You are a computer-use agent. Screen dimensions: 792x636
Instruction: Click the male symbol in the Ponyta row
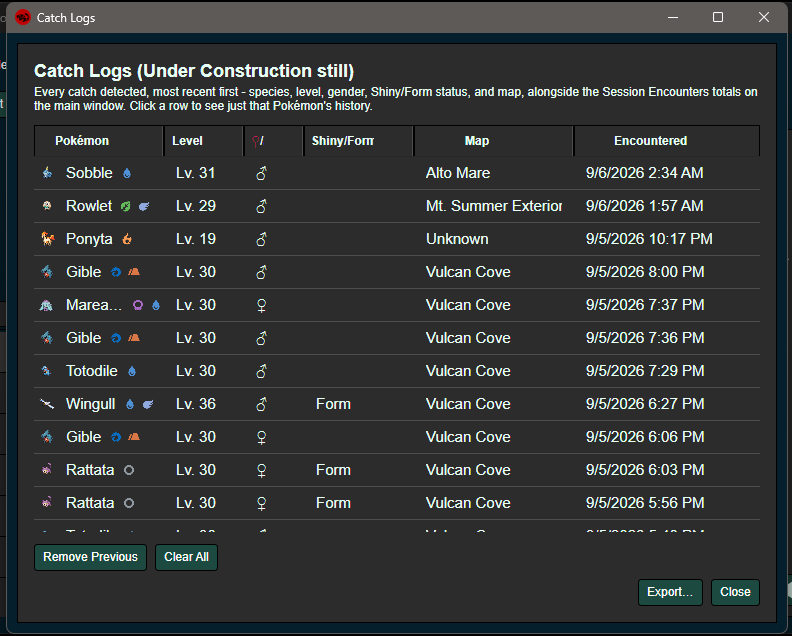coord(261,239)
